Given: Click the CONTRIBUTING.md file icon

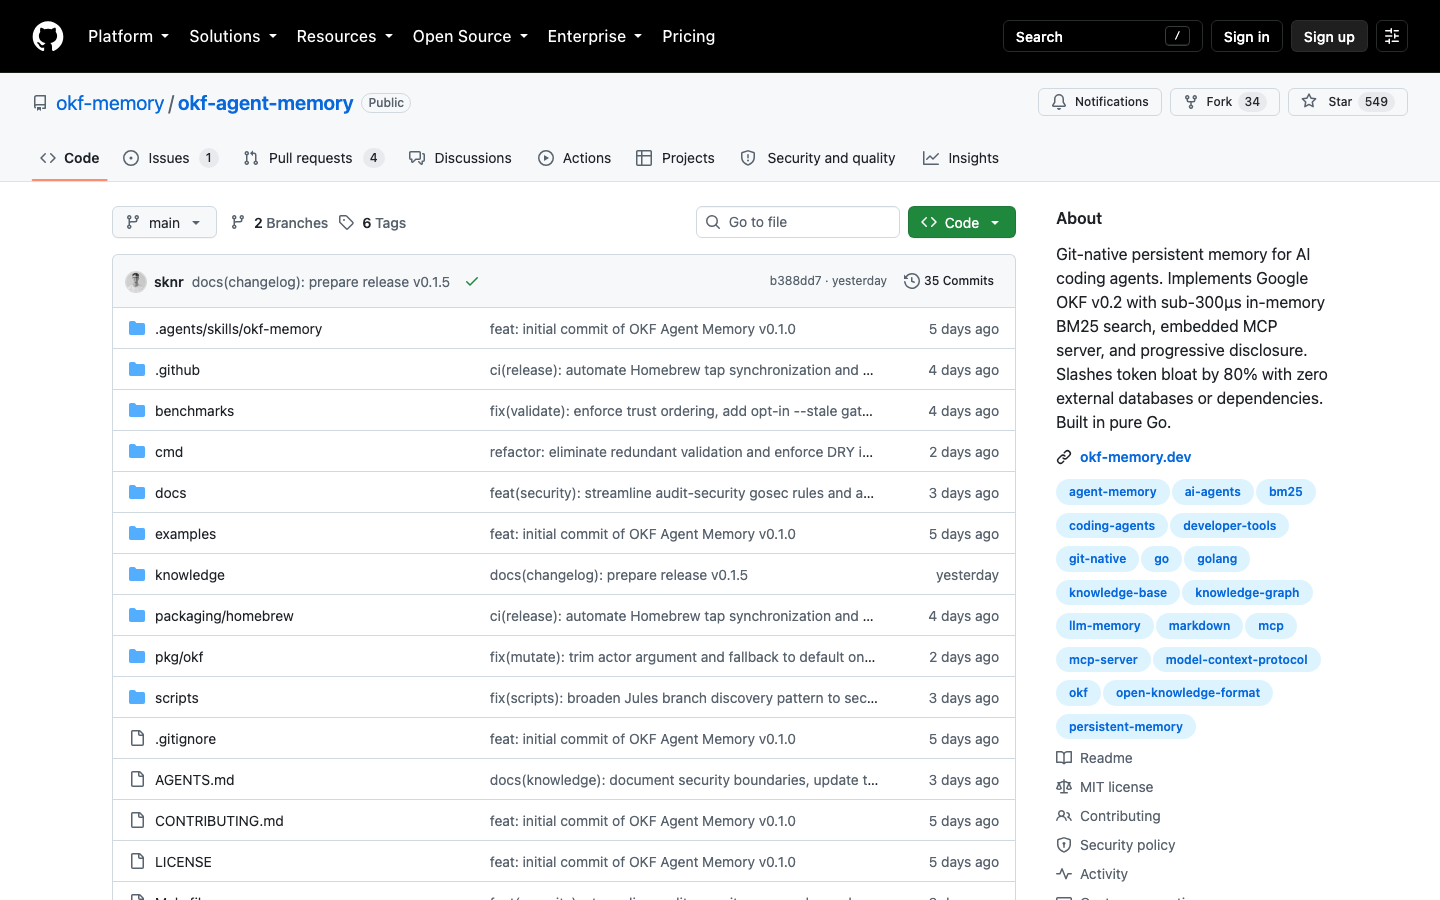Looking at the screenshot, I should click(137, 821).
